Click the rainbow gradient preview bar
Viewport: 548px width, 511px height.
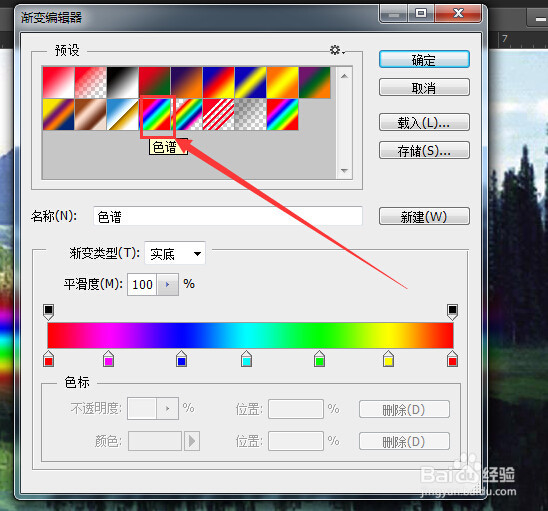[x=250, y=335]
